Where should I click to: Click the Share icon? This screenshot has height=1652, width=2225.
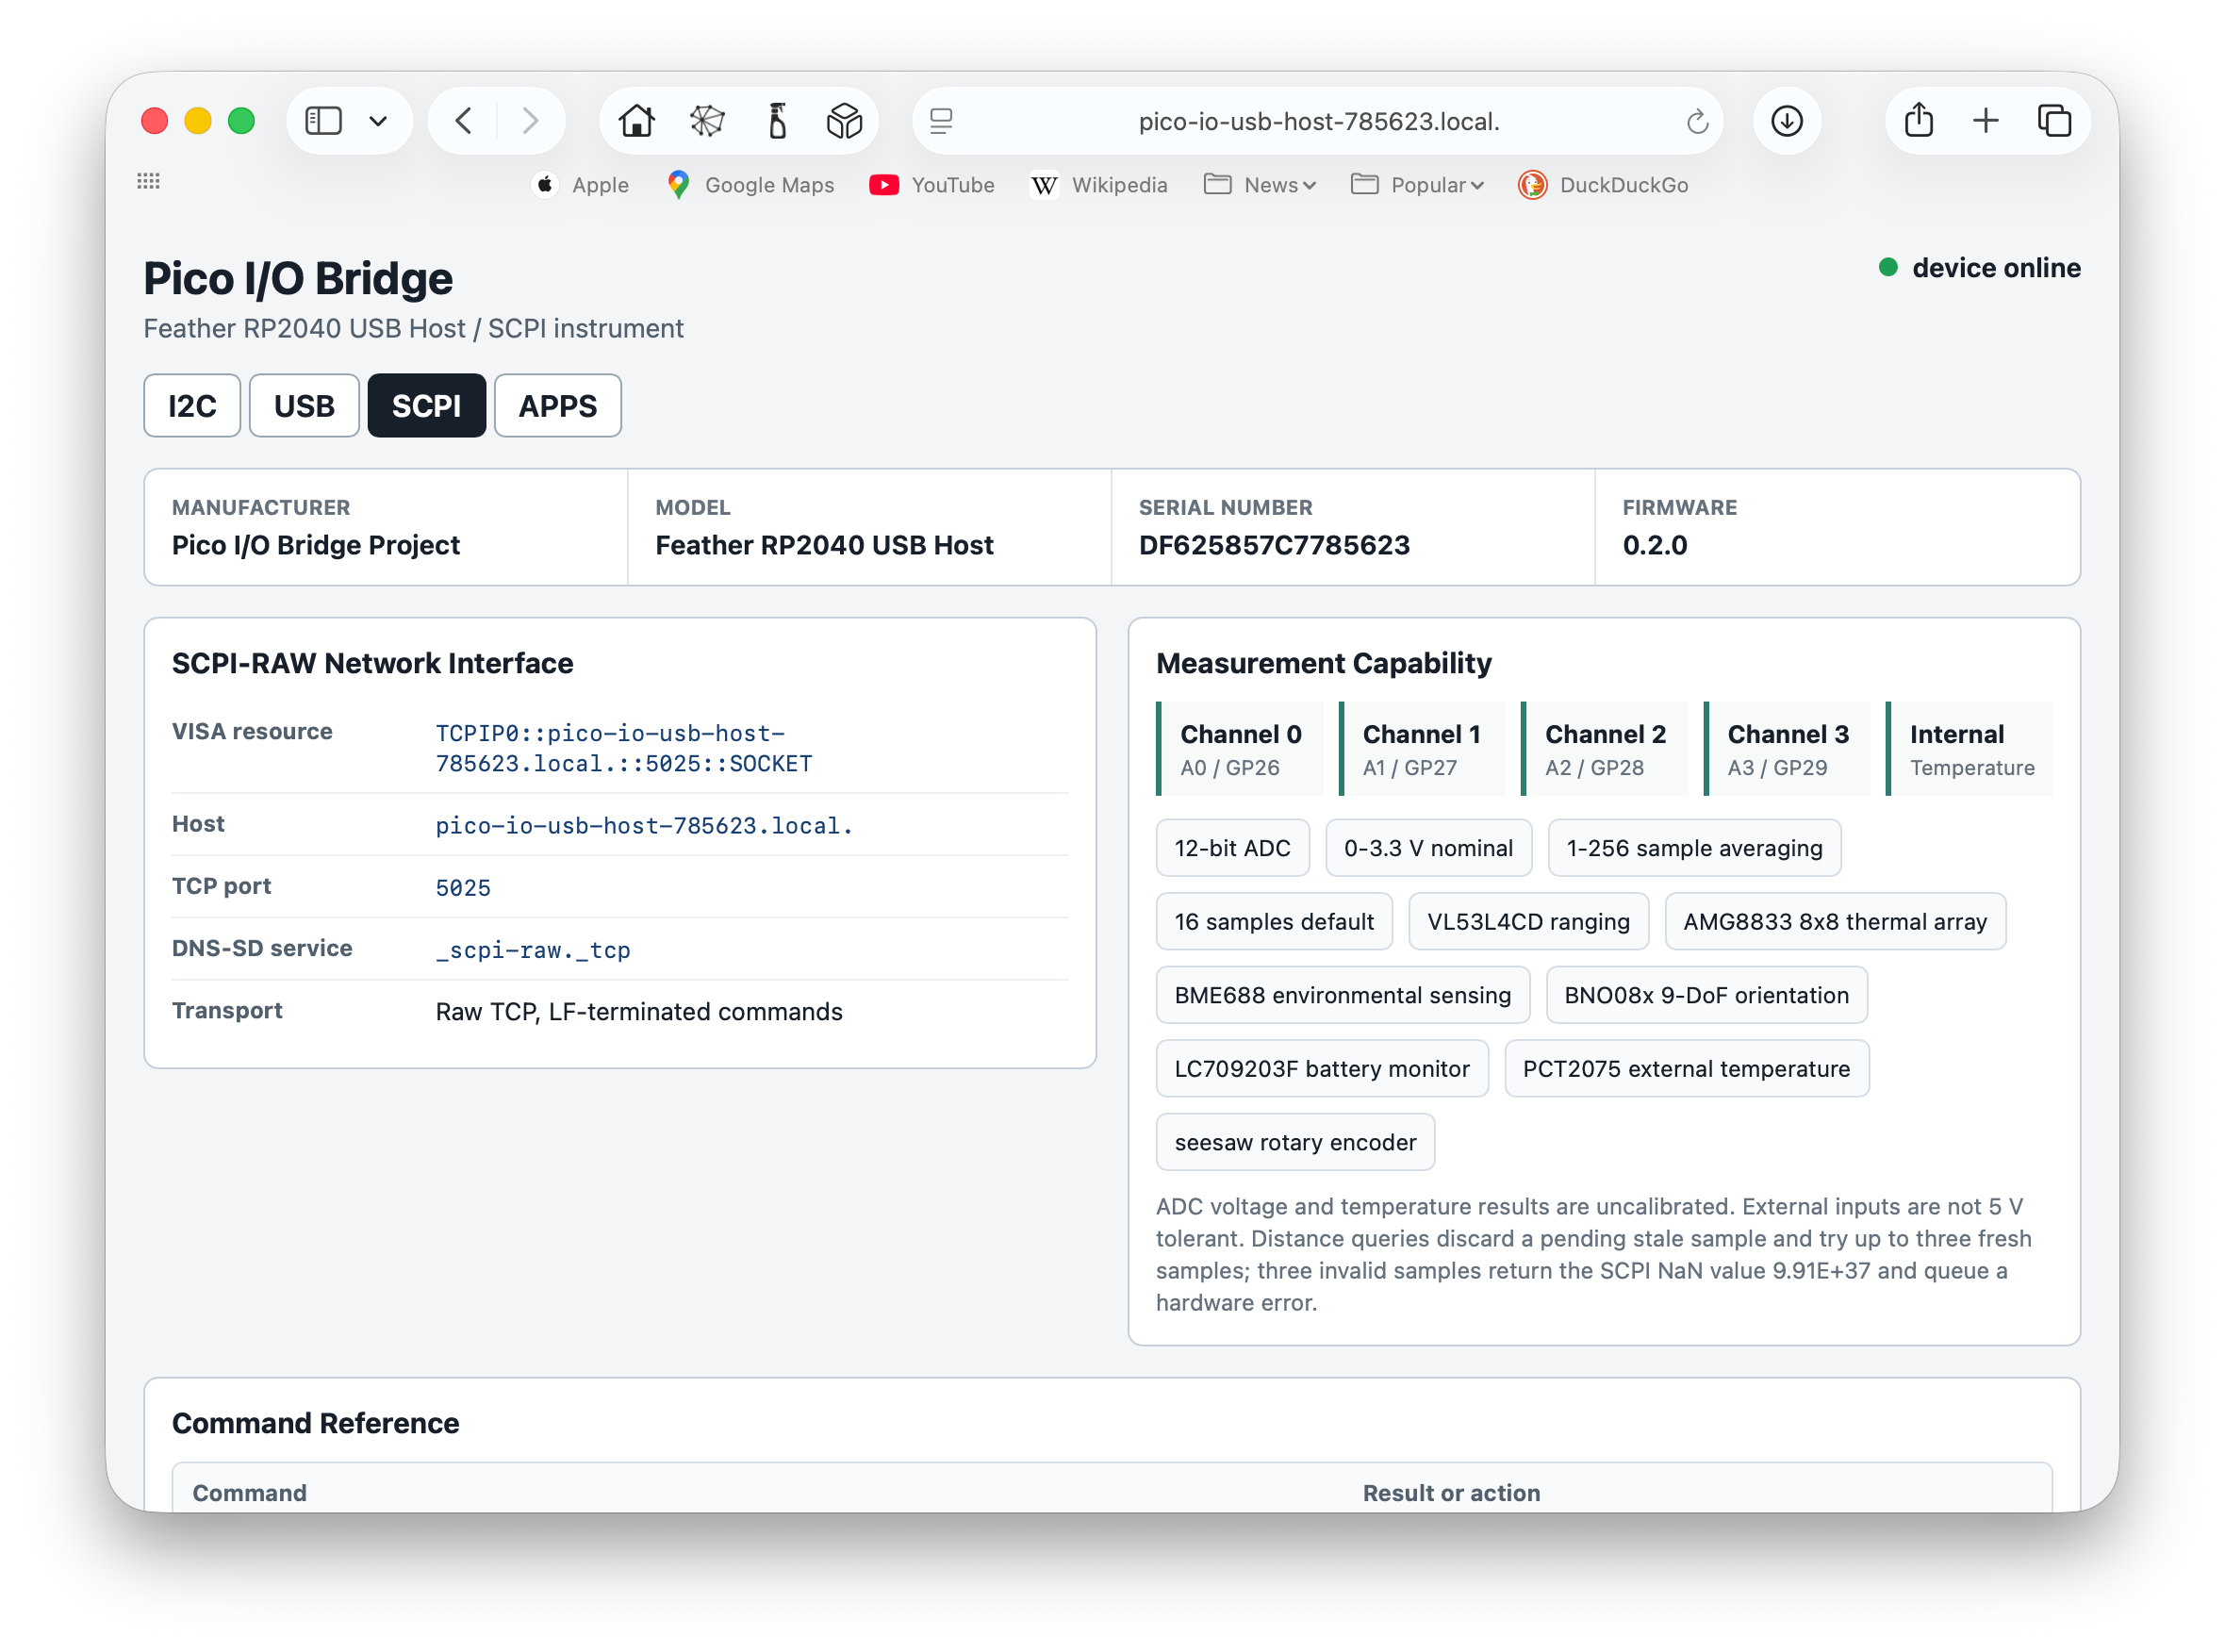[1918, 120]
